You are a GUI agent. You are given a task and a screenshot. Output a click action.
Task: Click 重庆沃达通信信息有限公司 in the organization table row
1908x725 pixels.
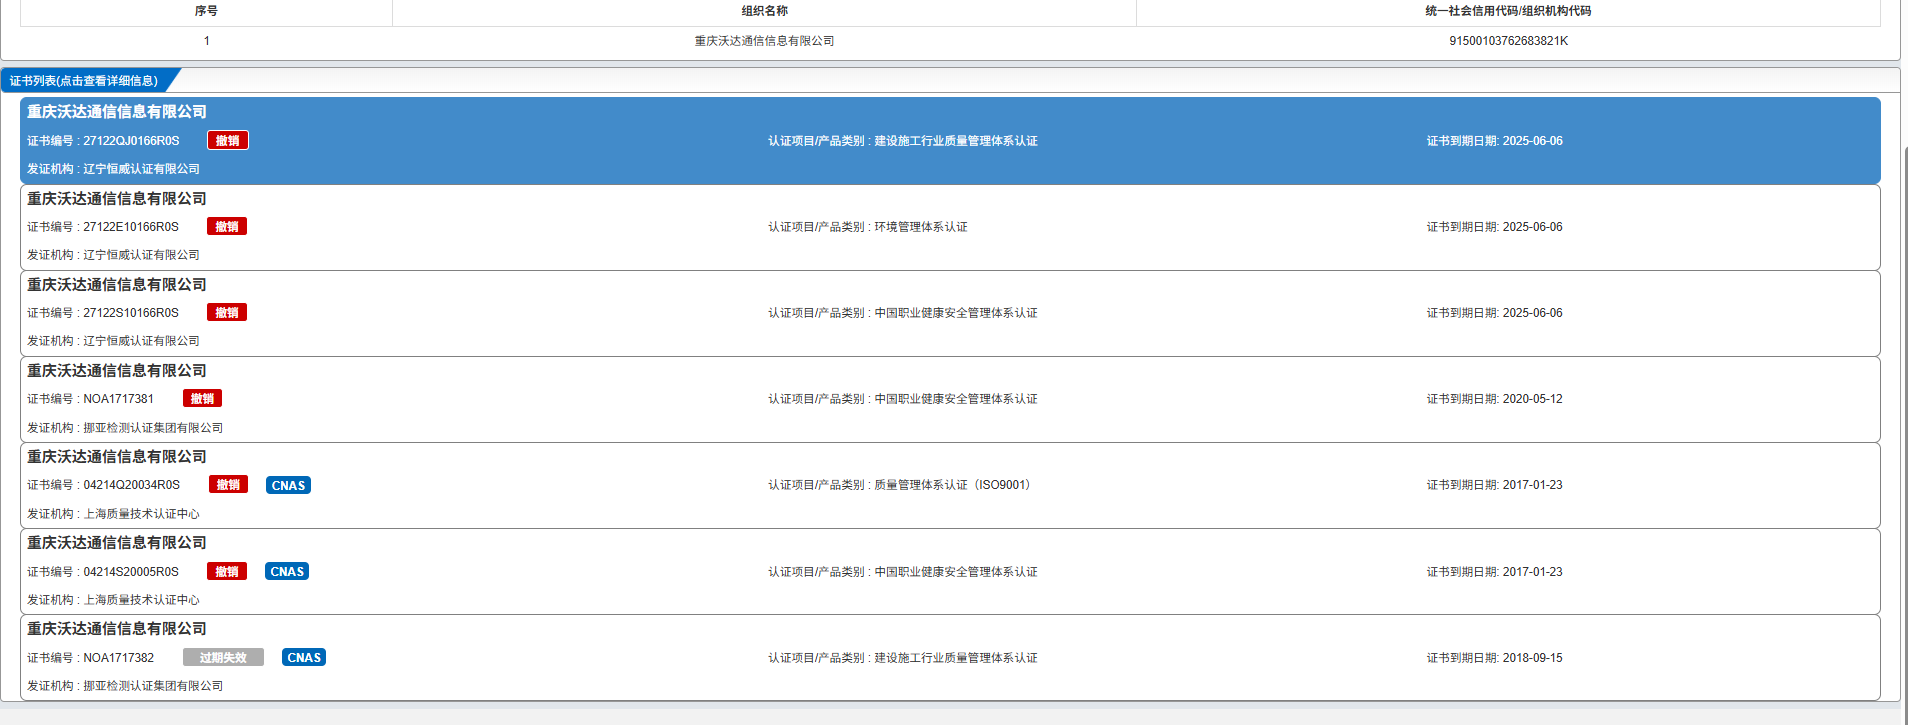(764, 41)
